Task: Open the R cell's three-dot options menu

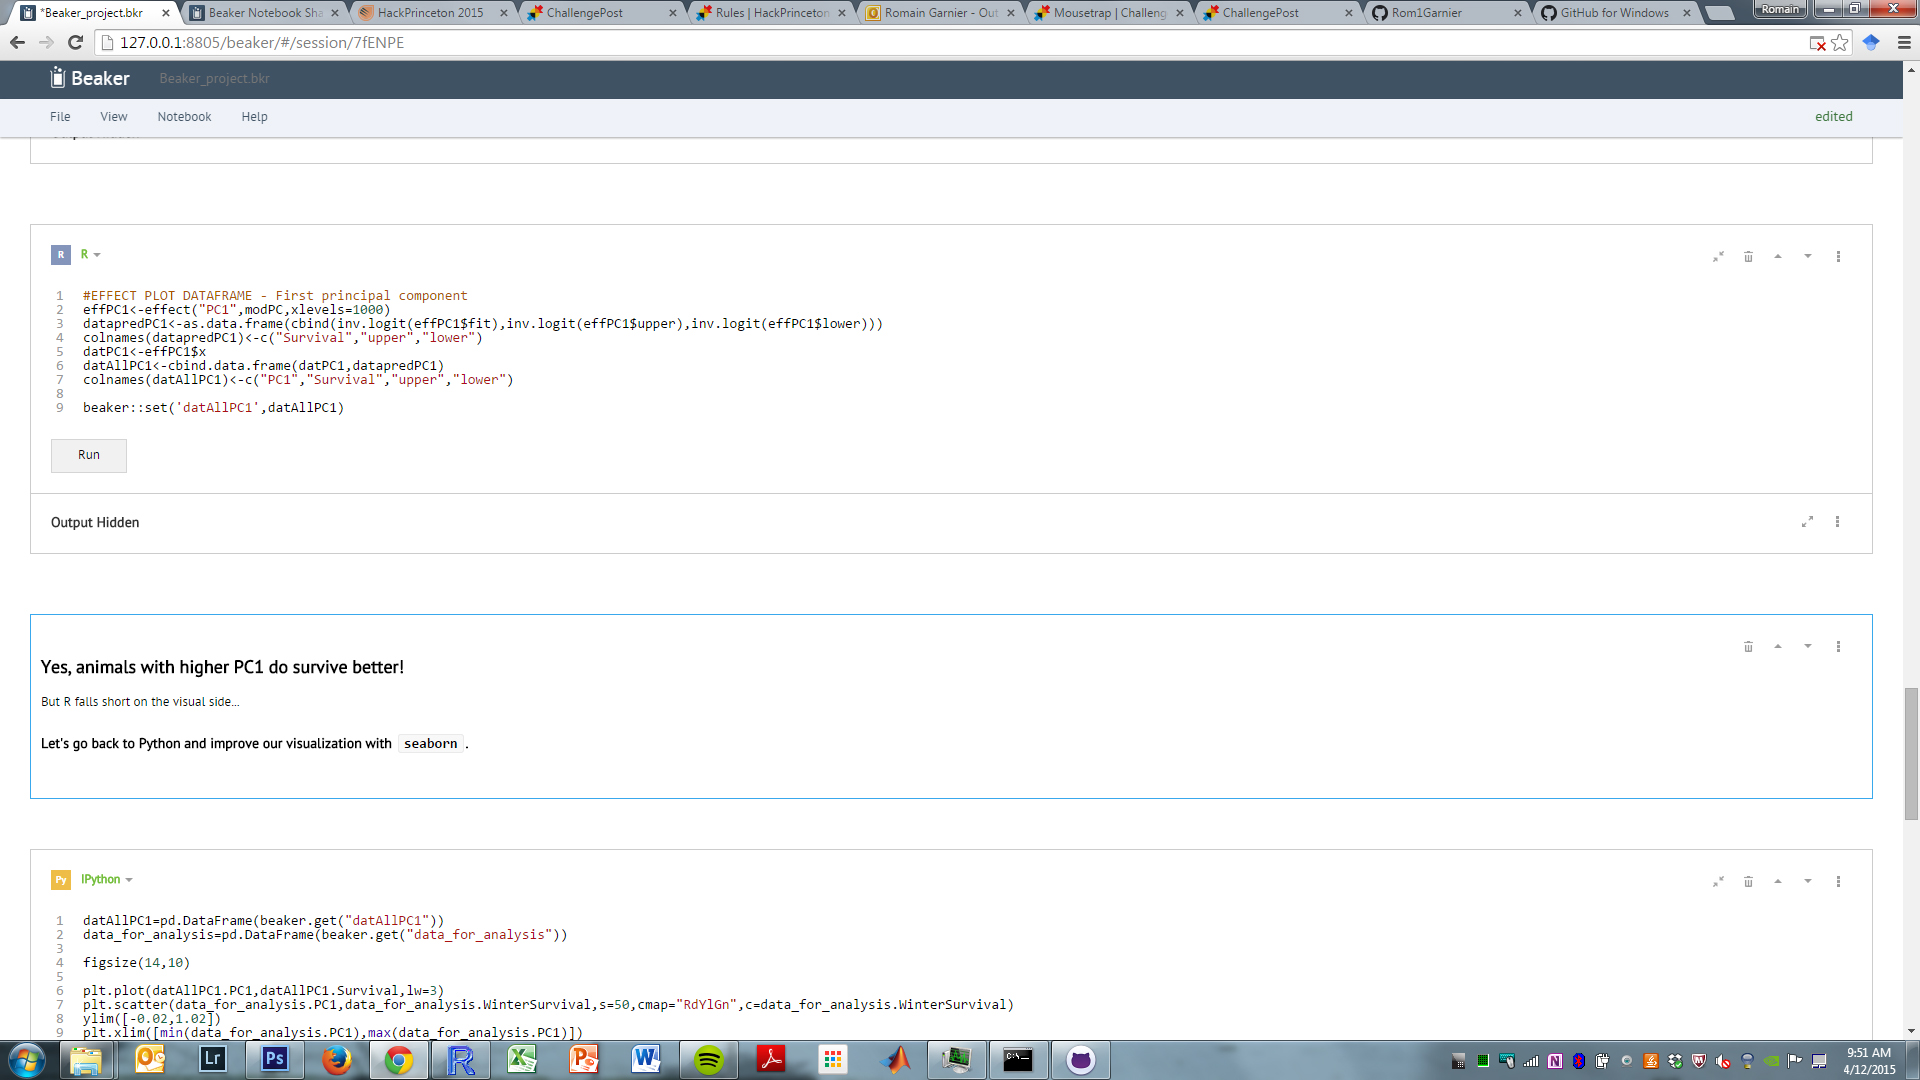Action: coord(1838,257)
